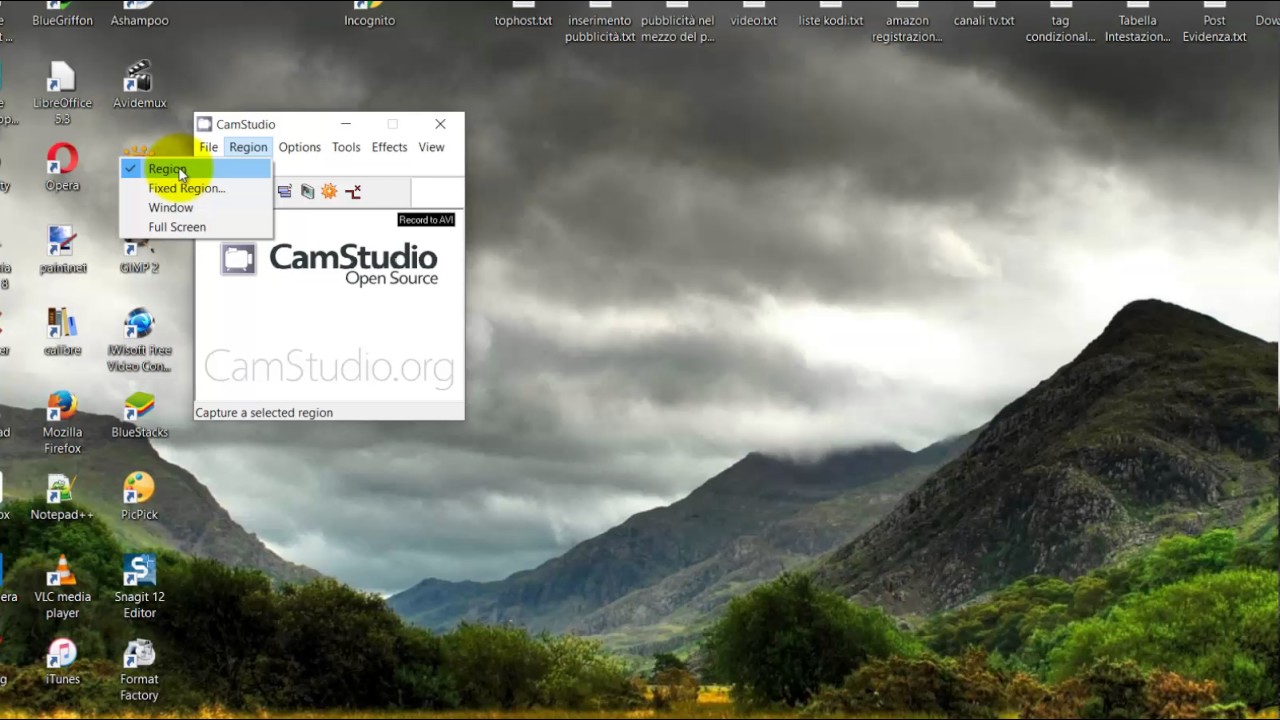This screenshot has width=1280, height=720.
Task: Select the Snagit 12 Editor desktop icon
Action: tap(139, 587)
